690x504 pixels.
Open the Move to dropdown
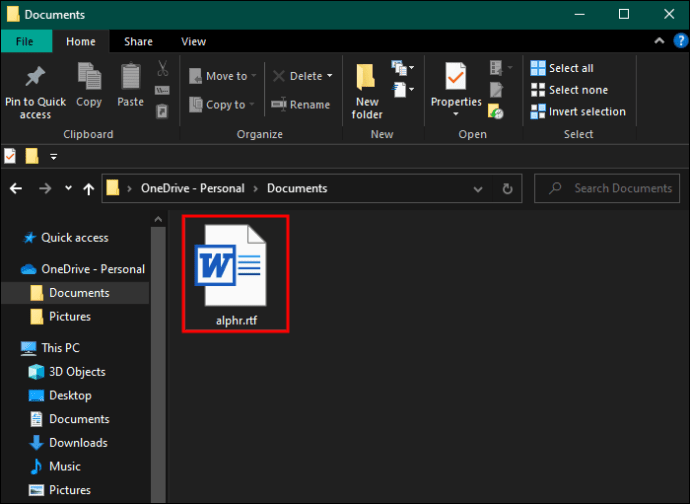coord(223,76)
